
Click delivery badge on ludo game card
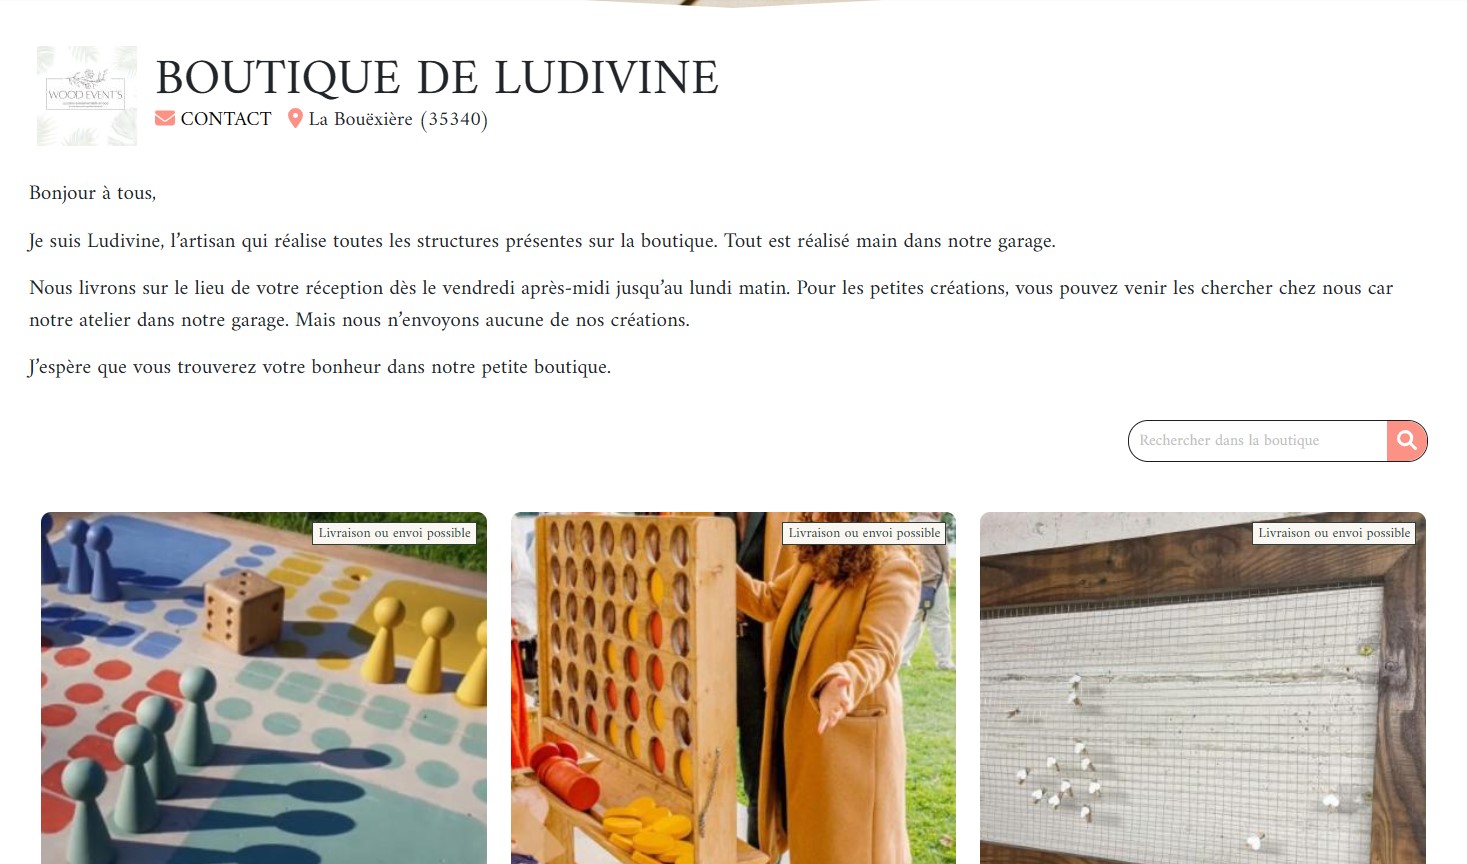[x=395, y=533]
